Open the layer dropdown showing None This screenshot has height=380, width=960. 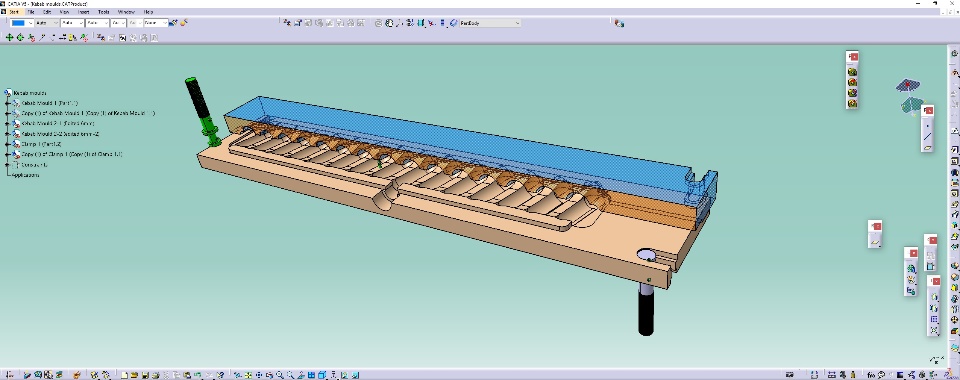pos(156,23)
